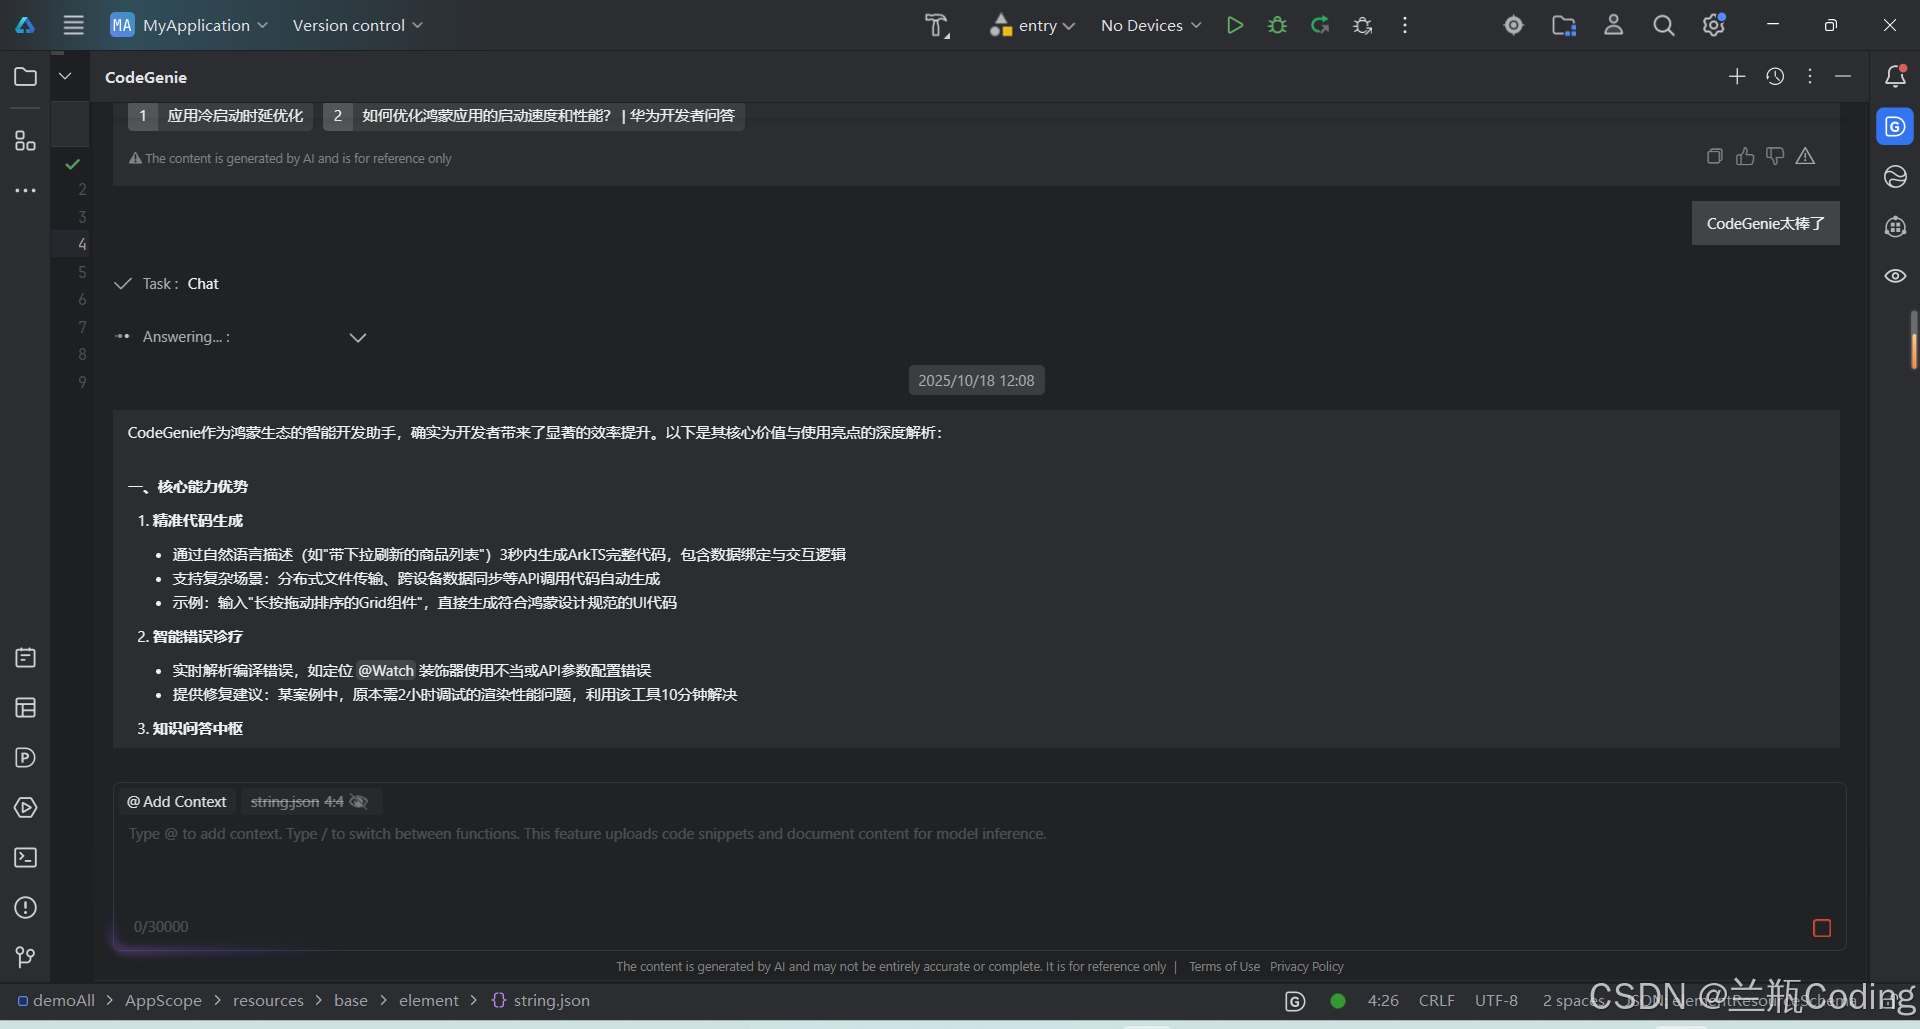
Task: Click the CodeGenie太棒了 message bubble
Action: (x=1766, y=224)
